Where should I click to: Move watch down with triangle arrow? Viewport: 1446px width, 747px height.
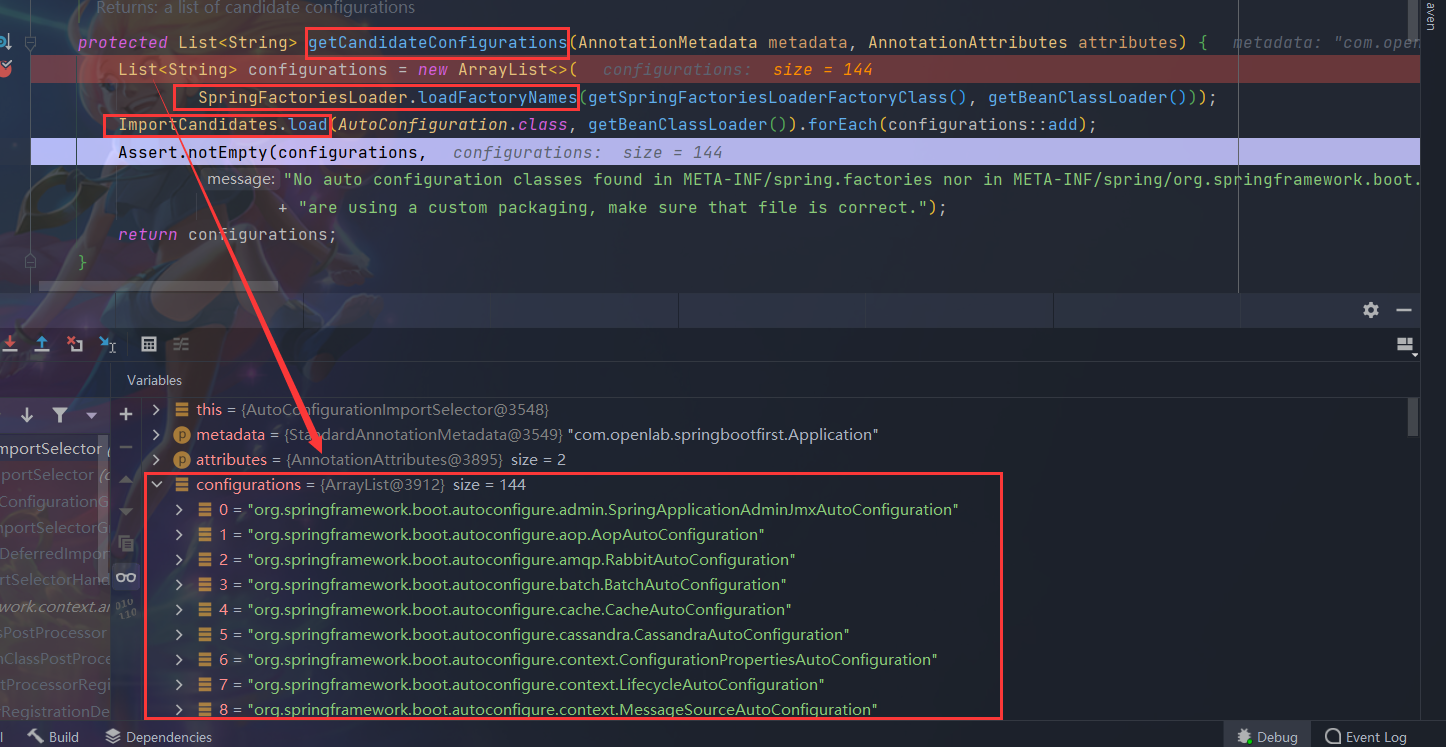coord(126,512)
